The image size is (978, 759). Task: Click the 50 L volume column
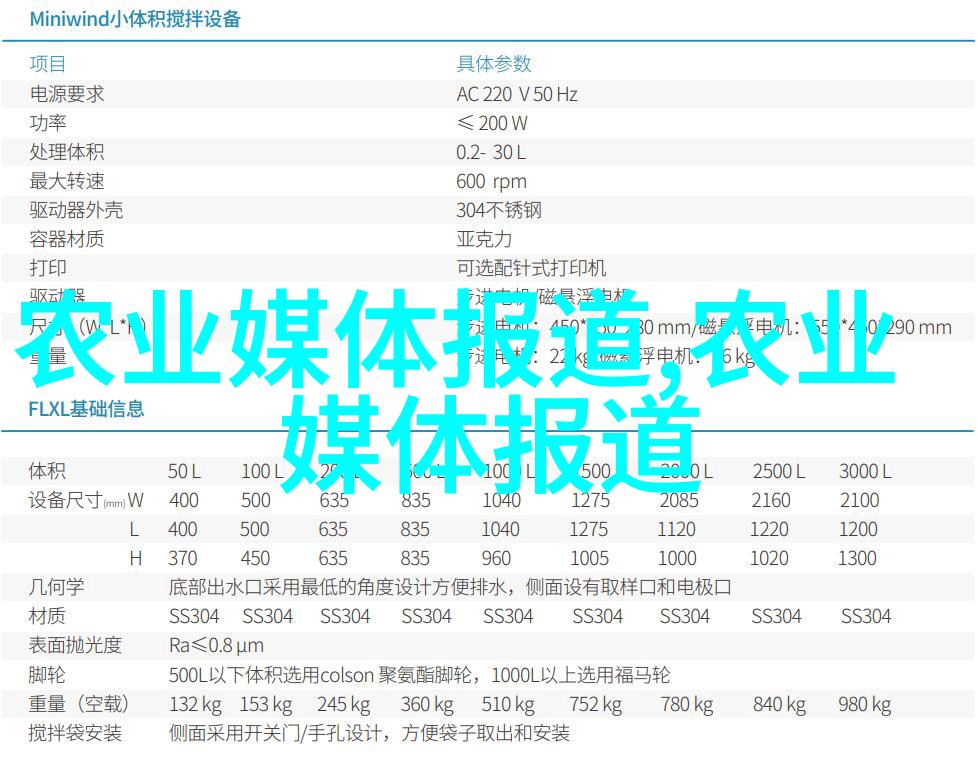click(x=184, y=471)
